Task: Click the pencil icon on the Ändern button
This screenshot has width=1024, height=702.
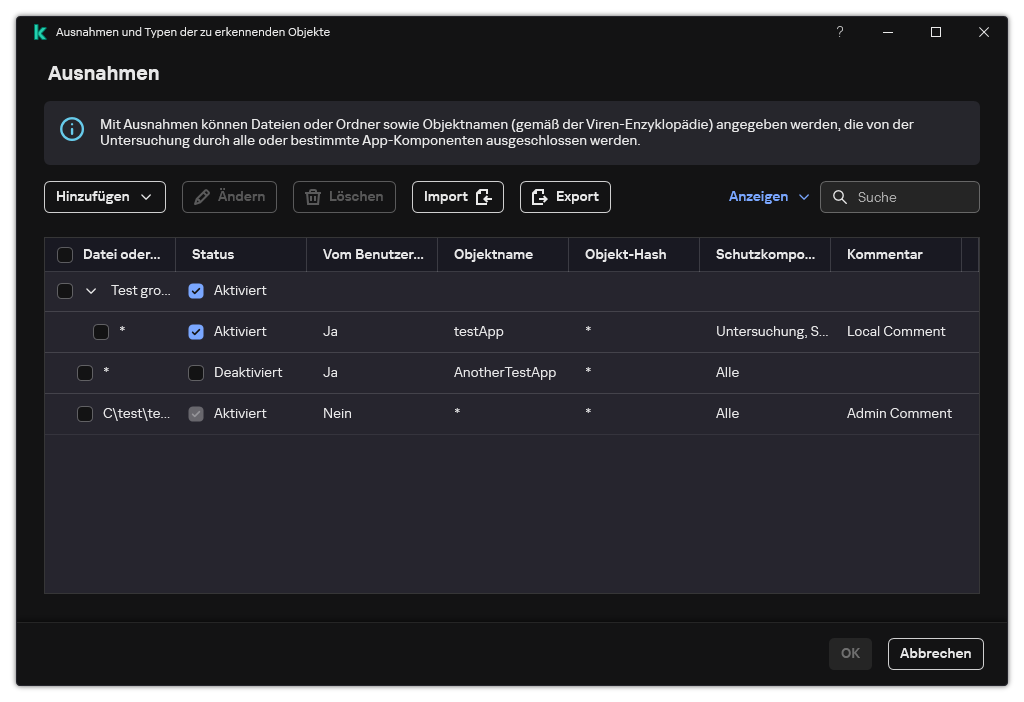Action: point(202,197)
